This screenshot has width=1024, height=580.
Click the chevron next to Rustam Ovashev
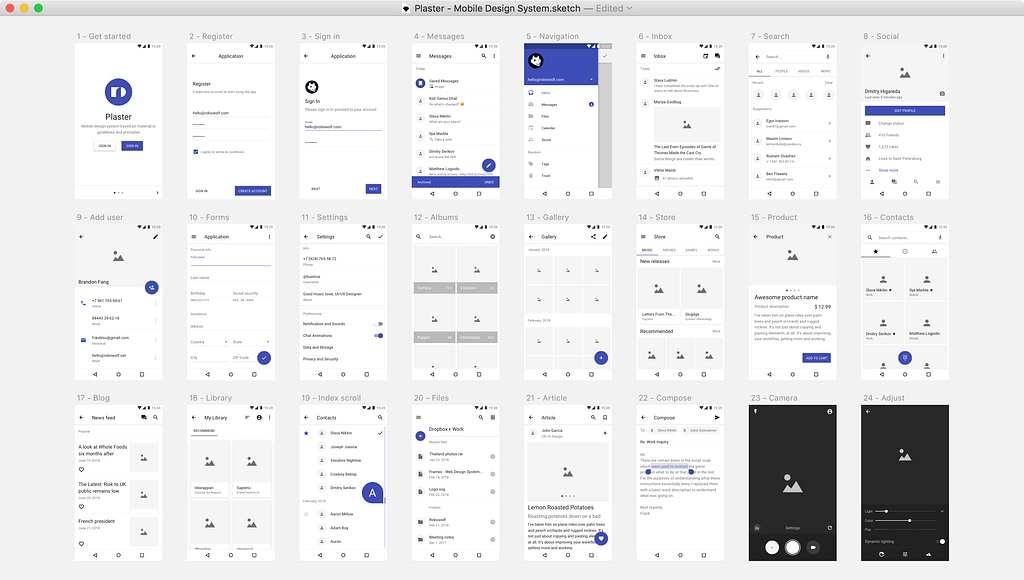(829, 158)
